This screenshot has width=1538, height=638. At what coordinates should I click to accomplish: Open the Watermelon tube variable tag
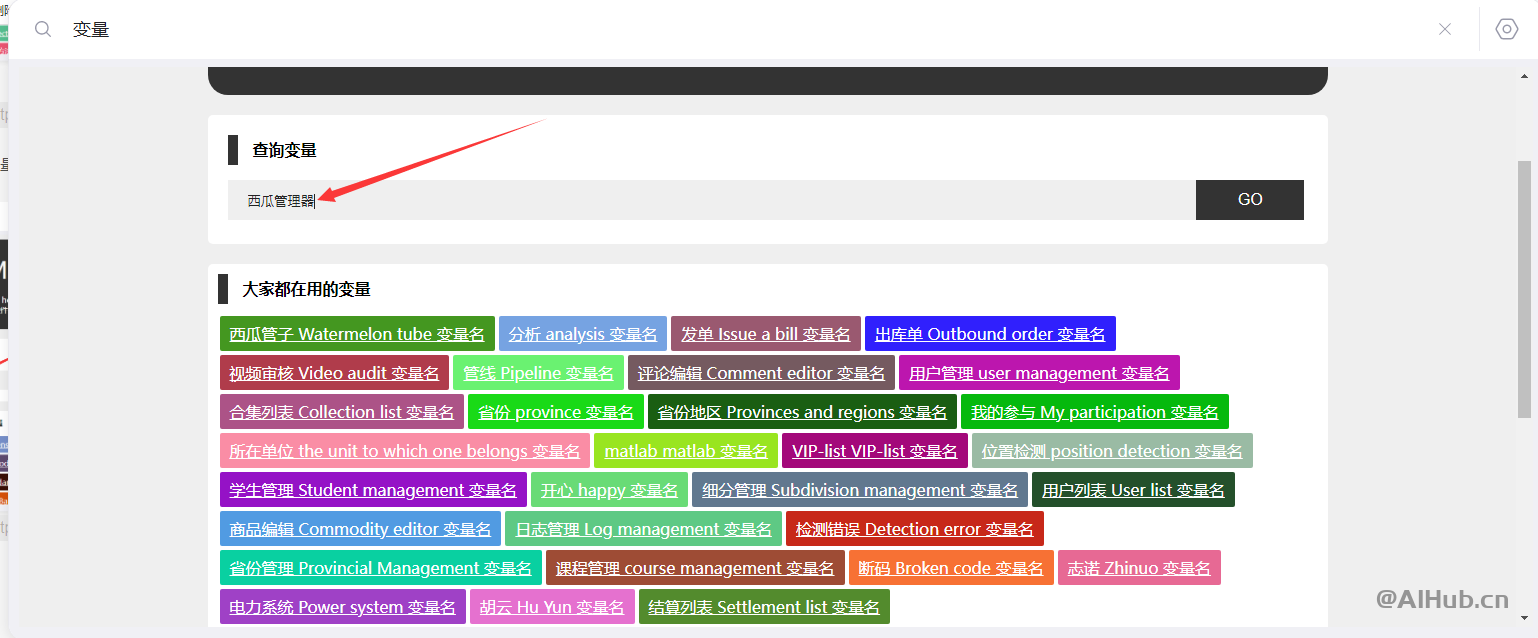[x=357, y=334]
